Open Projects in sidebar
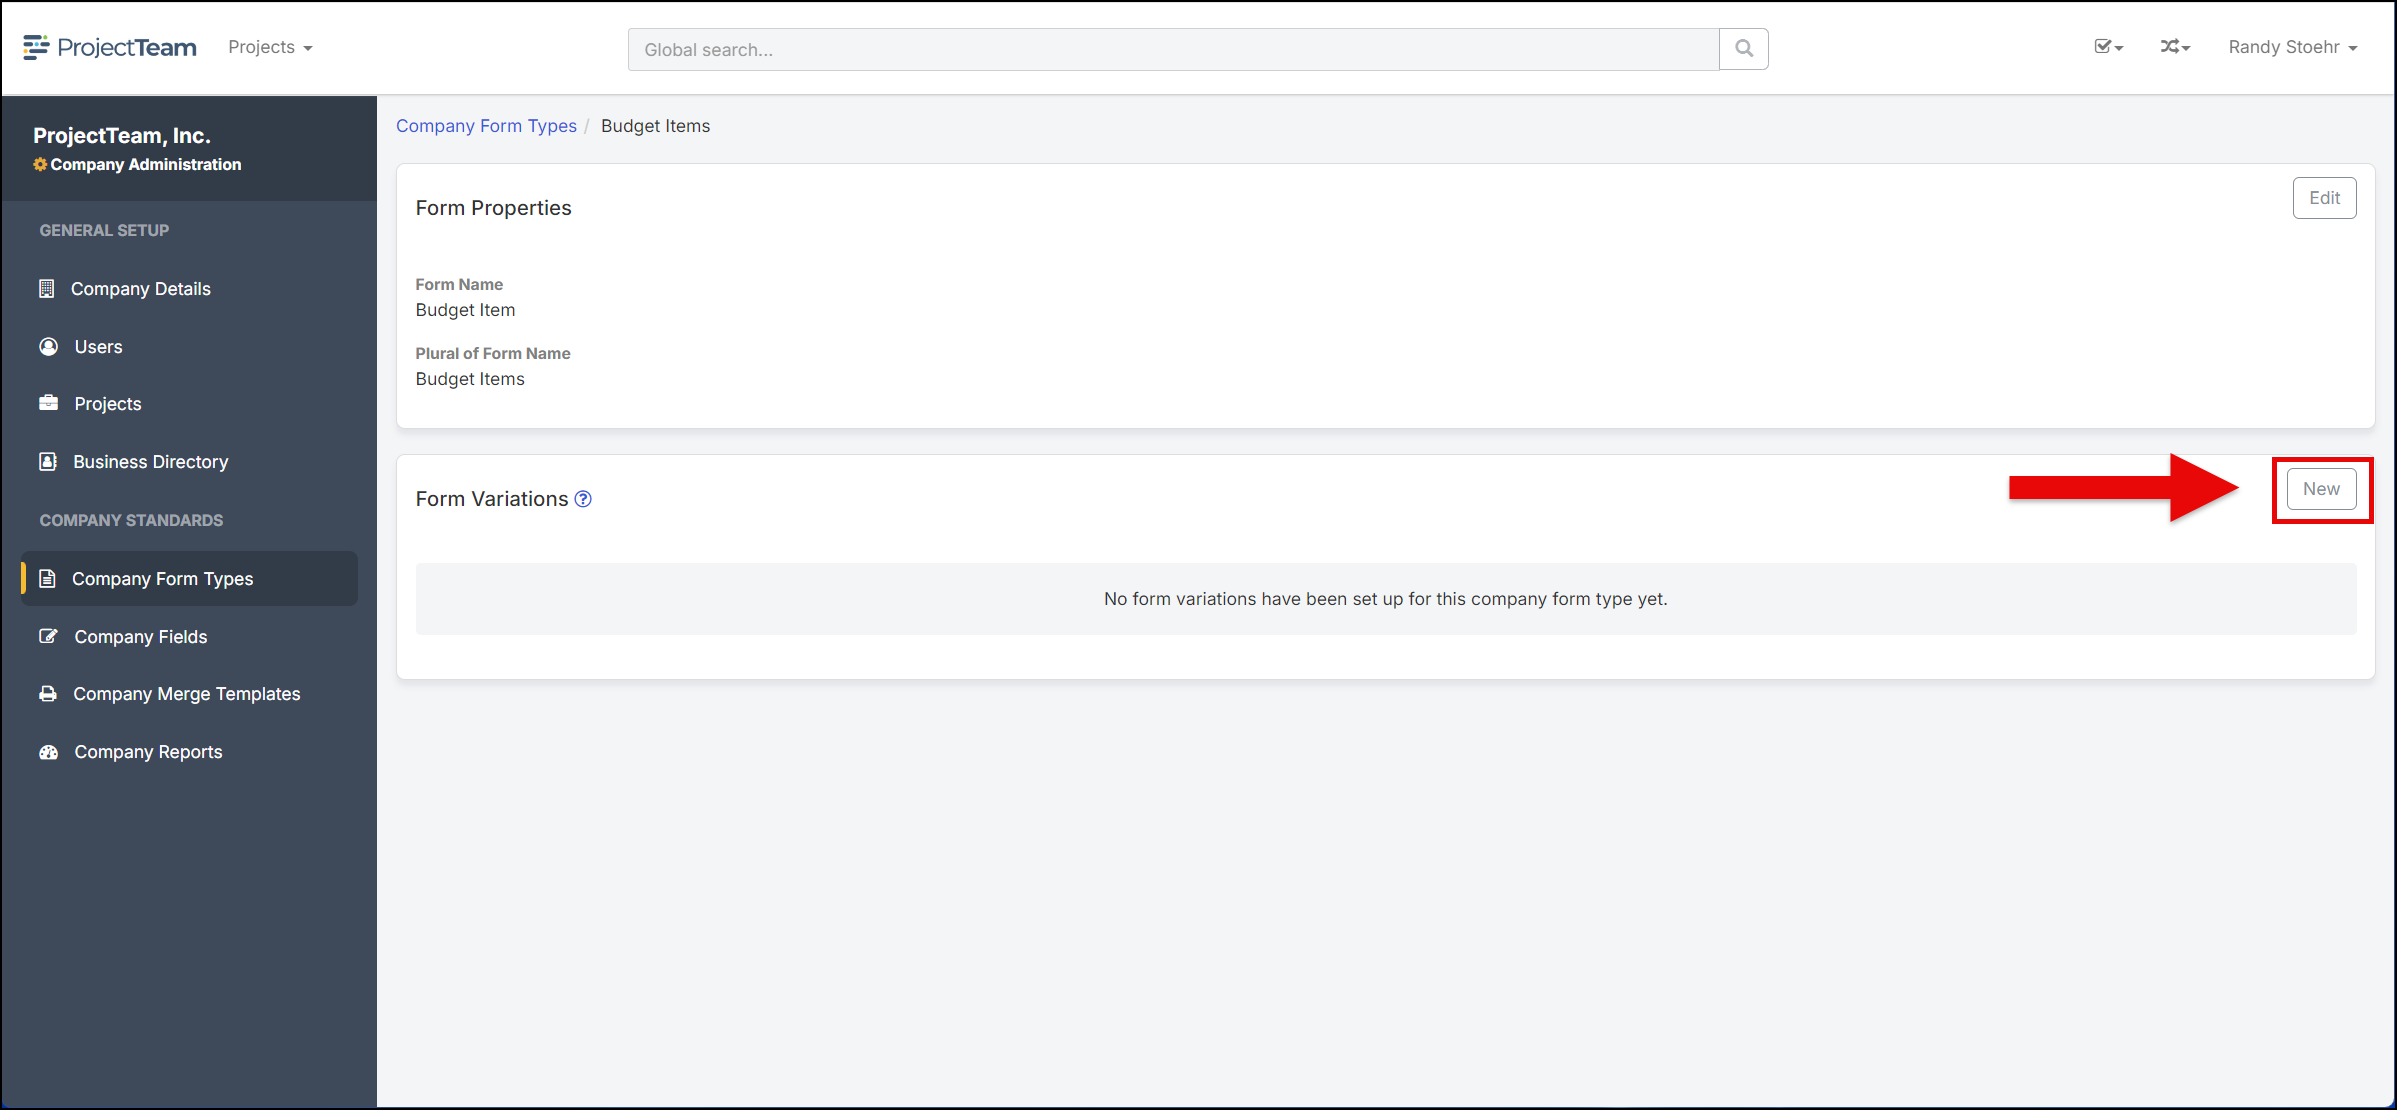2397x1110 pixels. click(190, 404)
